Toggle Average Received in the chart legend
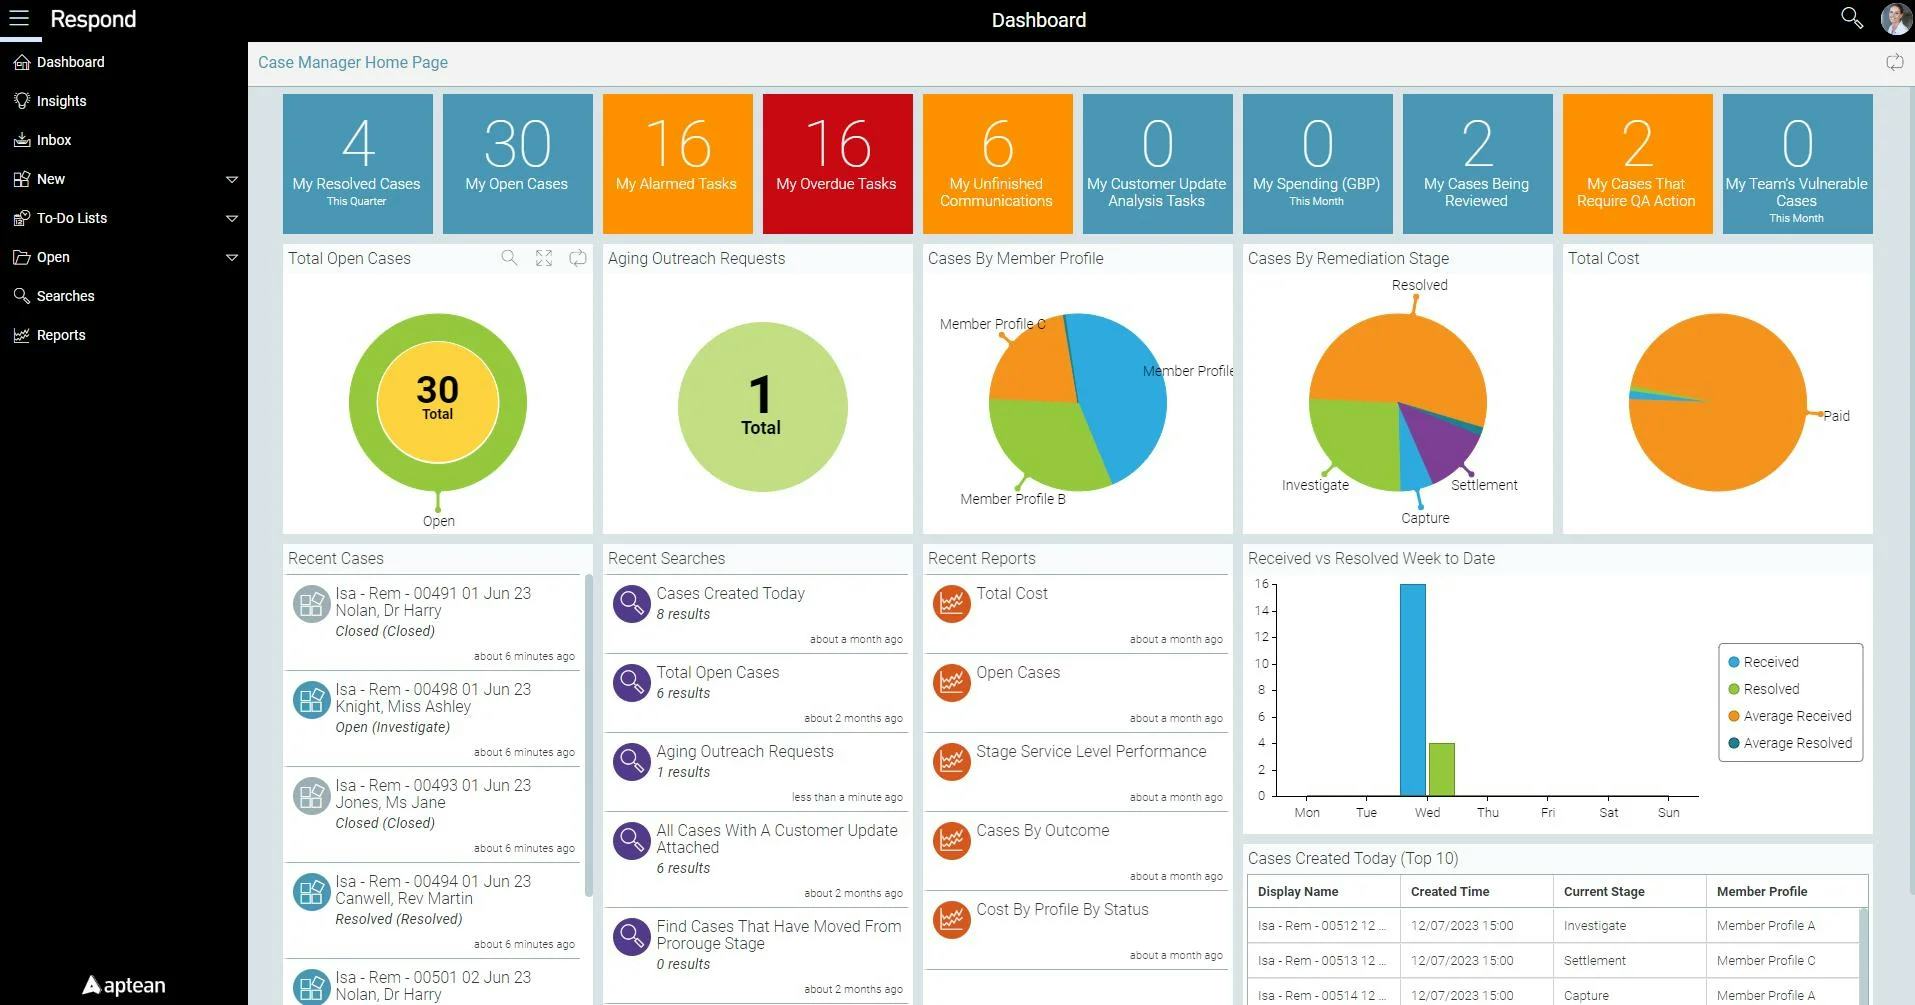This screenshot has width=1915, height=1005. [1789, 716]
